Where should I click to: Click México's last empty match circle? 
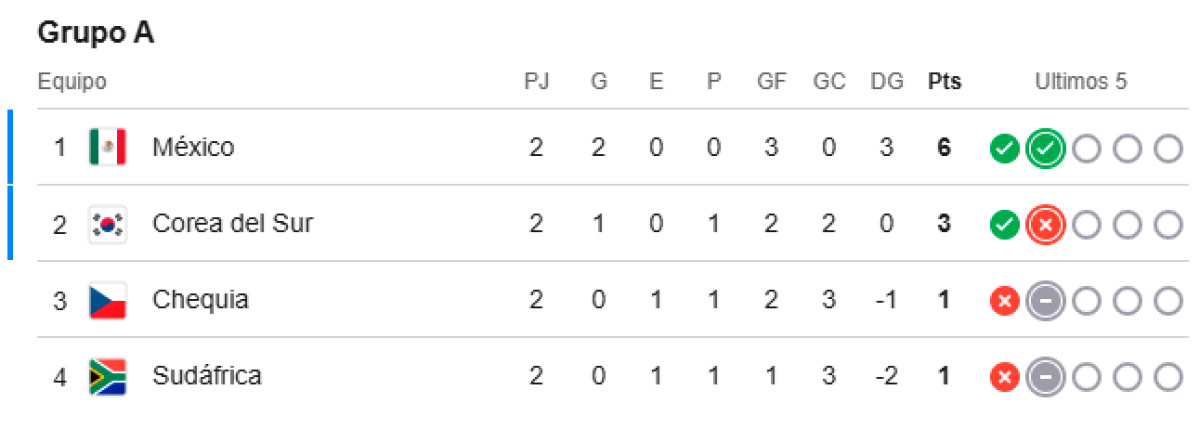pyautogui.click(x=1168, y=149)
